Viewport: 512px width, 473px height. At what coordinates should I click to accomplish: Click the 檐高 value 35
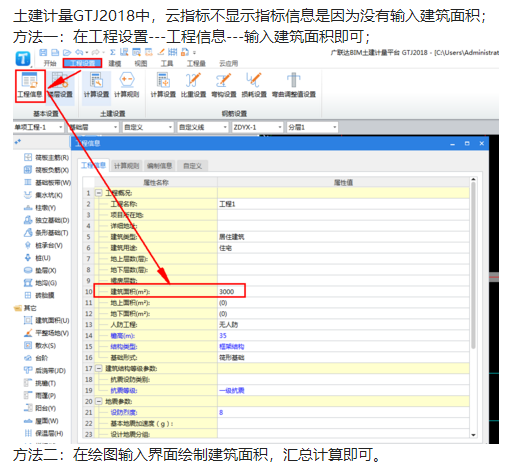(344, 336)
